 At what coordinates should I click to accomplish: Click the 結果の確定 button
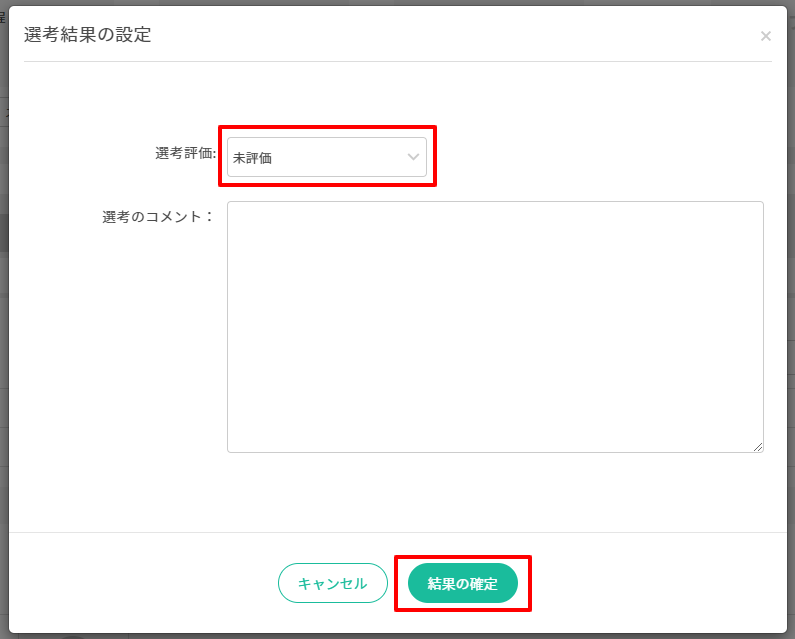point(462,583)
